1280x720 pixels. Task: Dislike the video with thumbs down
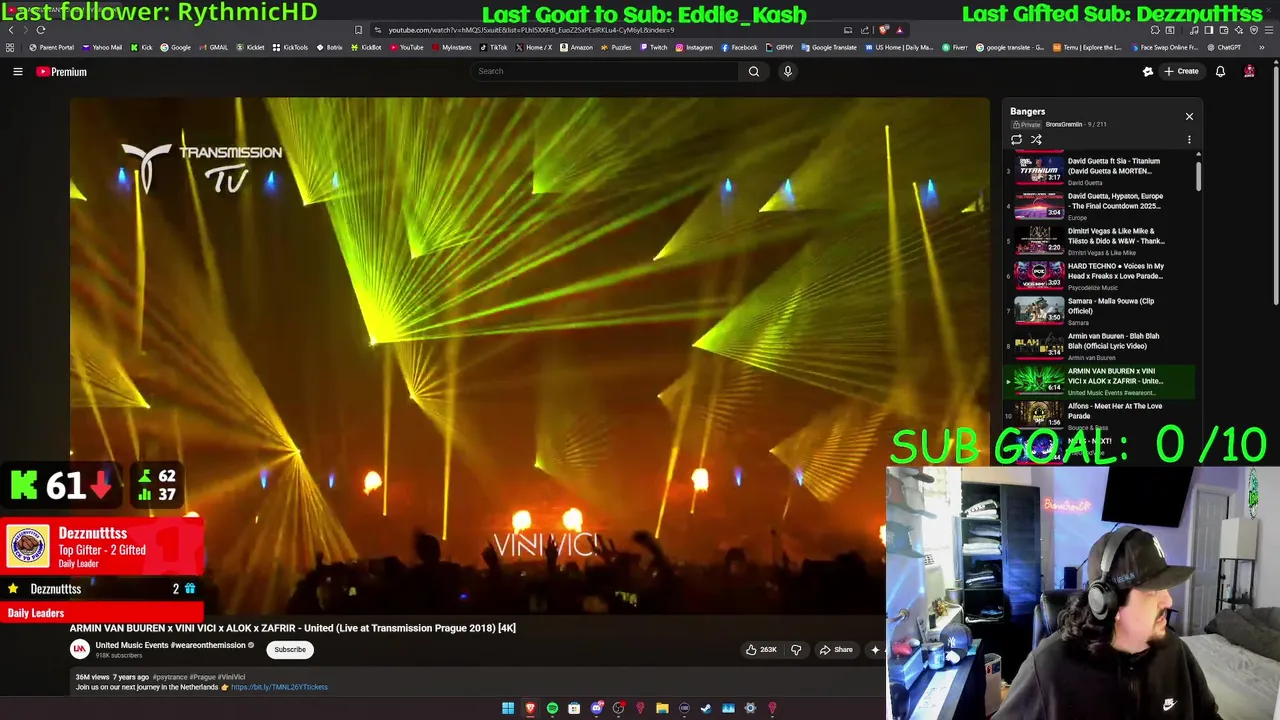(x=796, y=650)
